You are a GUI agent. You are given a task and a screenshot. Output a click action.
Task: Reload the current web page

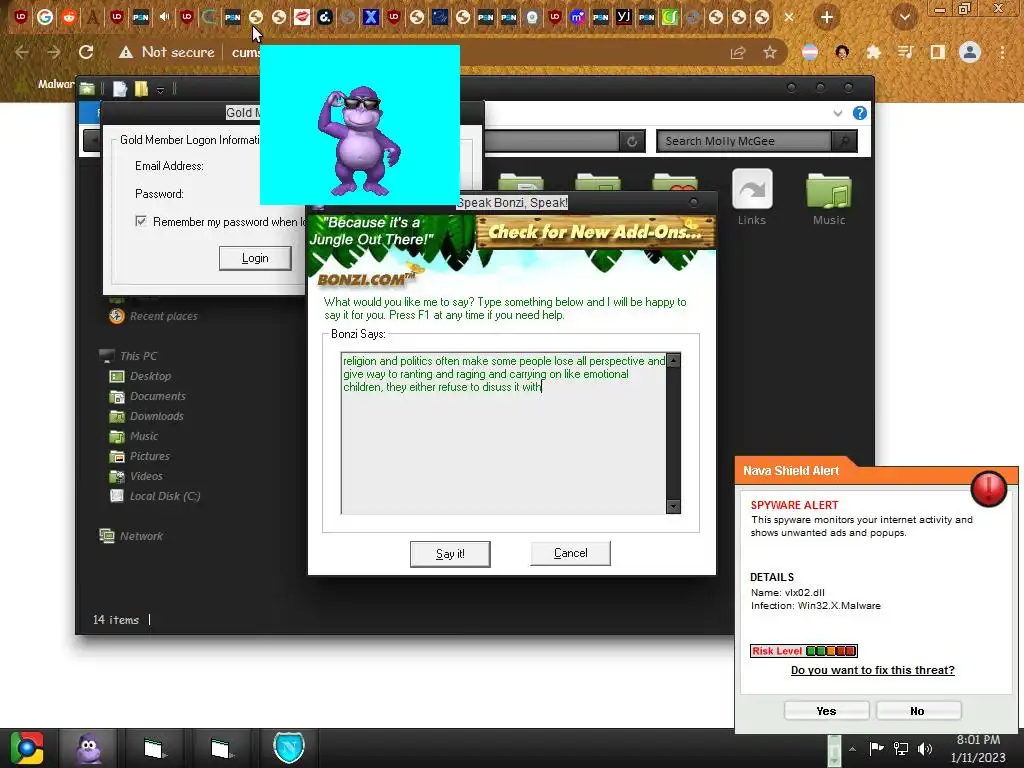click(x=86, y=52)
